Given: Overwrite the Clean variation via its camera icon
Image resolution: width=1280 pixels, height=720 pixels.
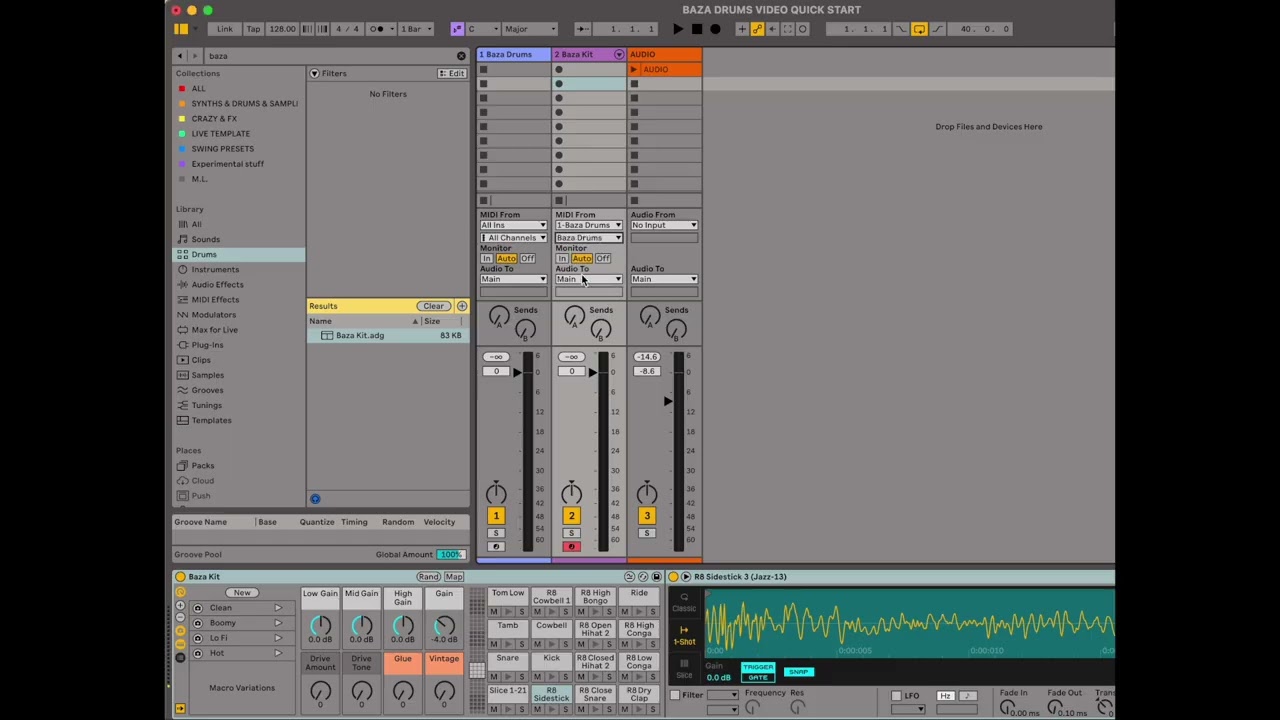Looking at the screenshot, I should 197,608.
